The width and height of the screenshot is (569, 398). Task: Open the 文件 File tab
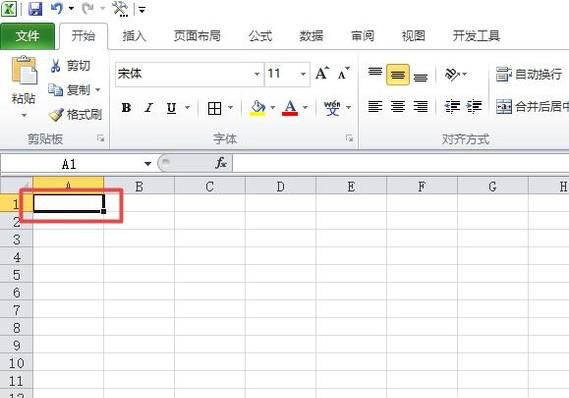click(27, 36)
